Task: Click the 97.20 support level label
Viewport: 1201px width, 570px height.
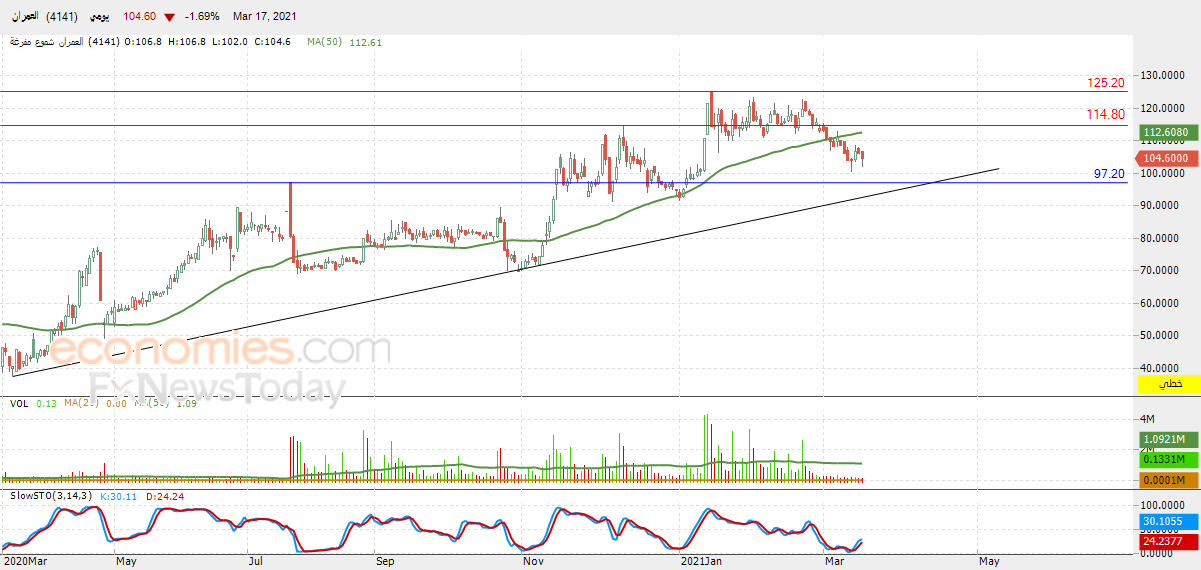Action: [x=1110, y=173]
